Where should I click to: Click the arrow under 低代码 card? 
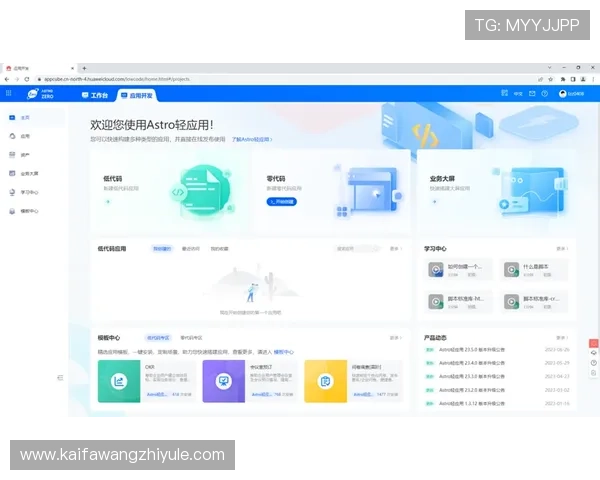pos(108,202)
